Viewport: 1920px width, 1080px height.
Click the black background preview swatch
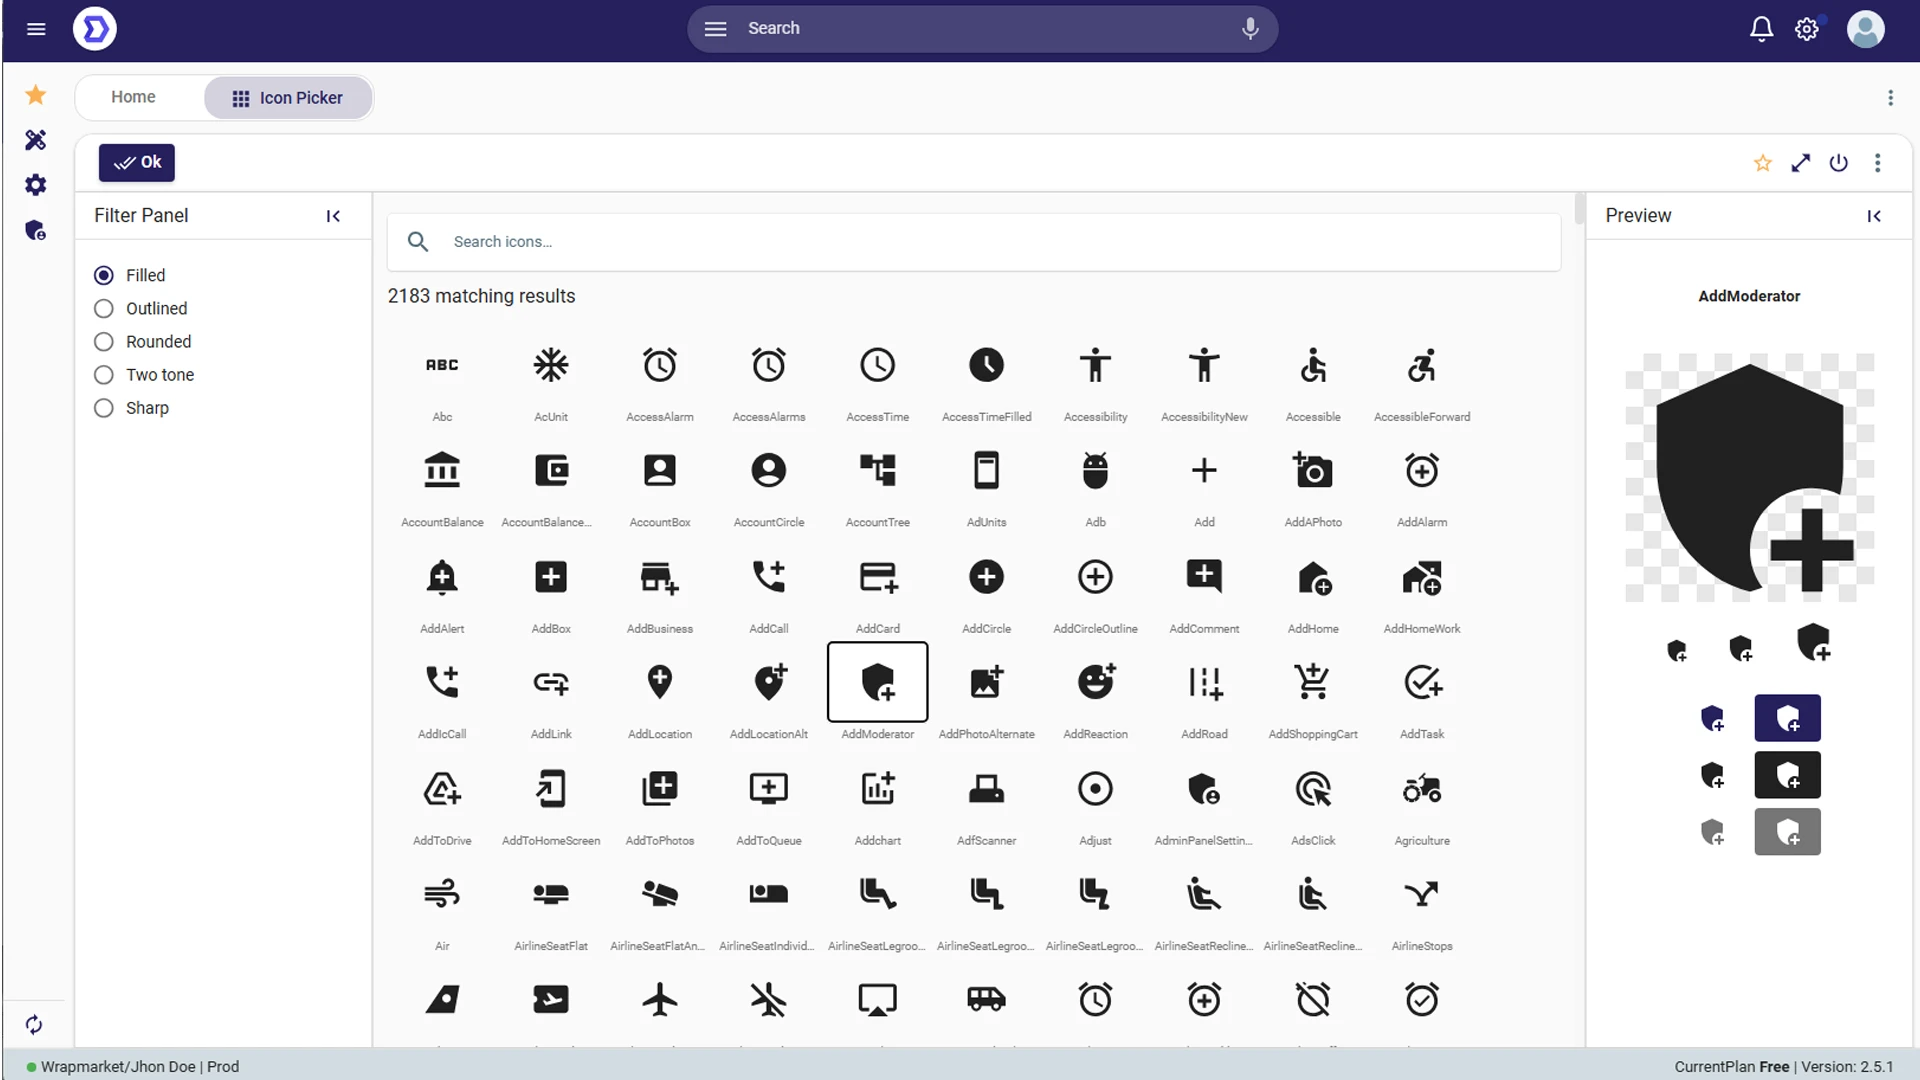[x=1787, y=775]
